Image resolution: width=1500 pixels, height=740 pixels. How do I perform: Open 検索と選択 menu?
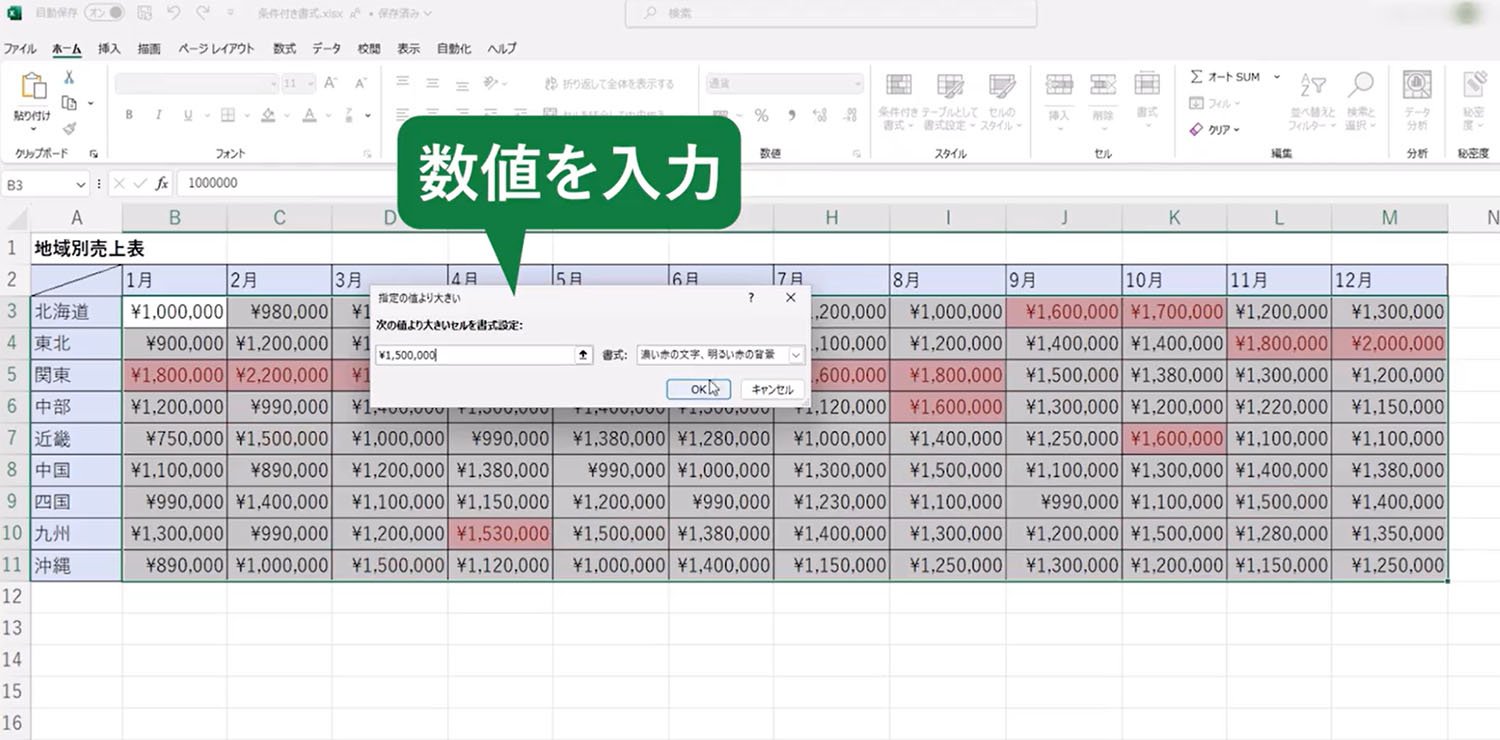(1361, 102)
